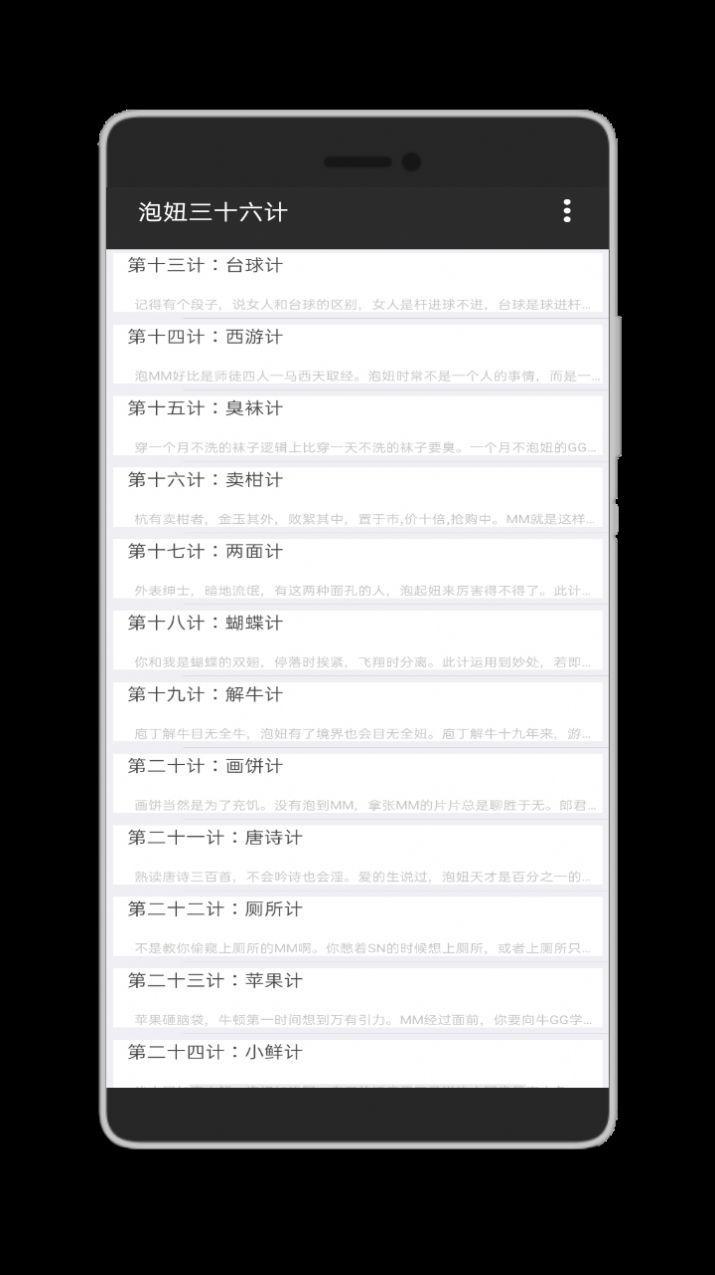Screen dimensions: 715x1275
Task: Tap the 泡妞三十六计 app title
Action: [x=213, y=212]
